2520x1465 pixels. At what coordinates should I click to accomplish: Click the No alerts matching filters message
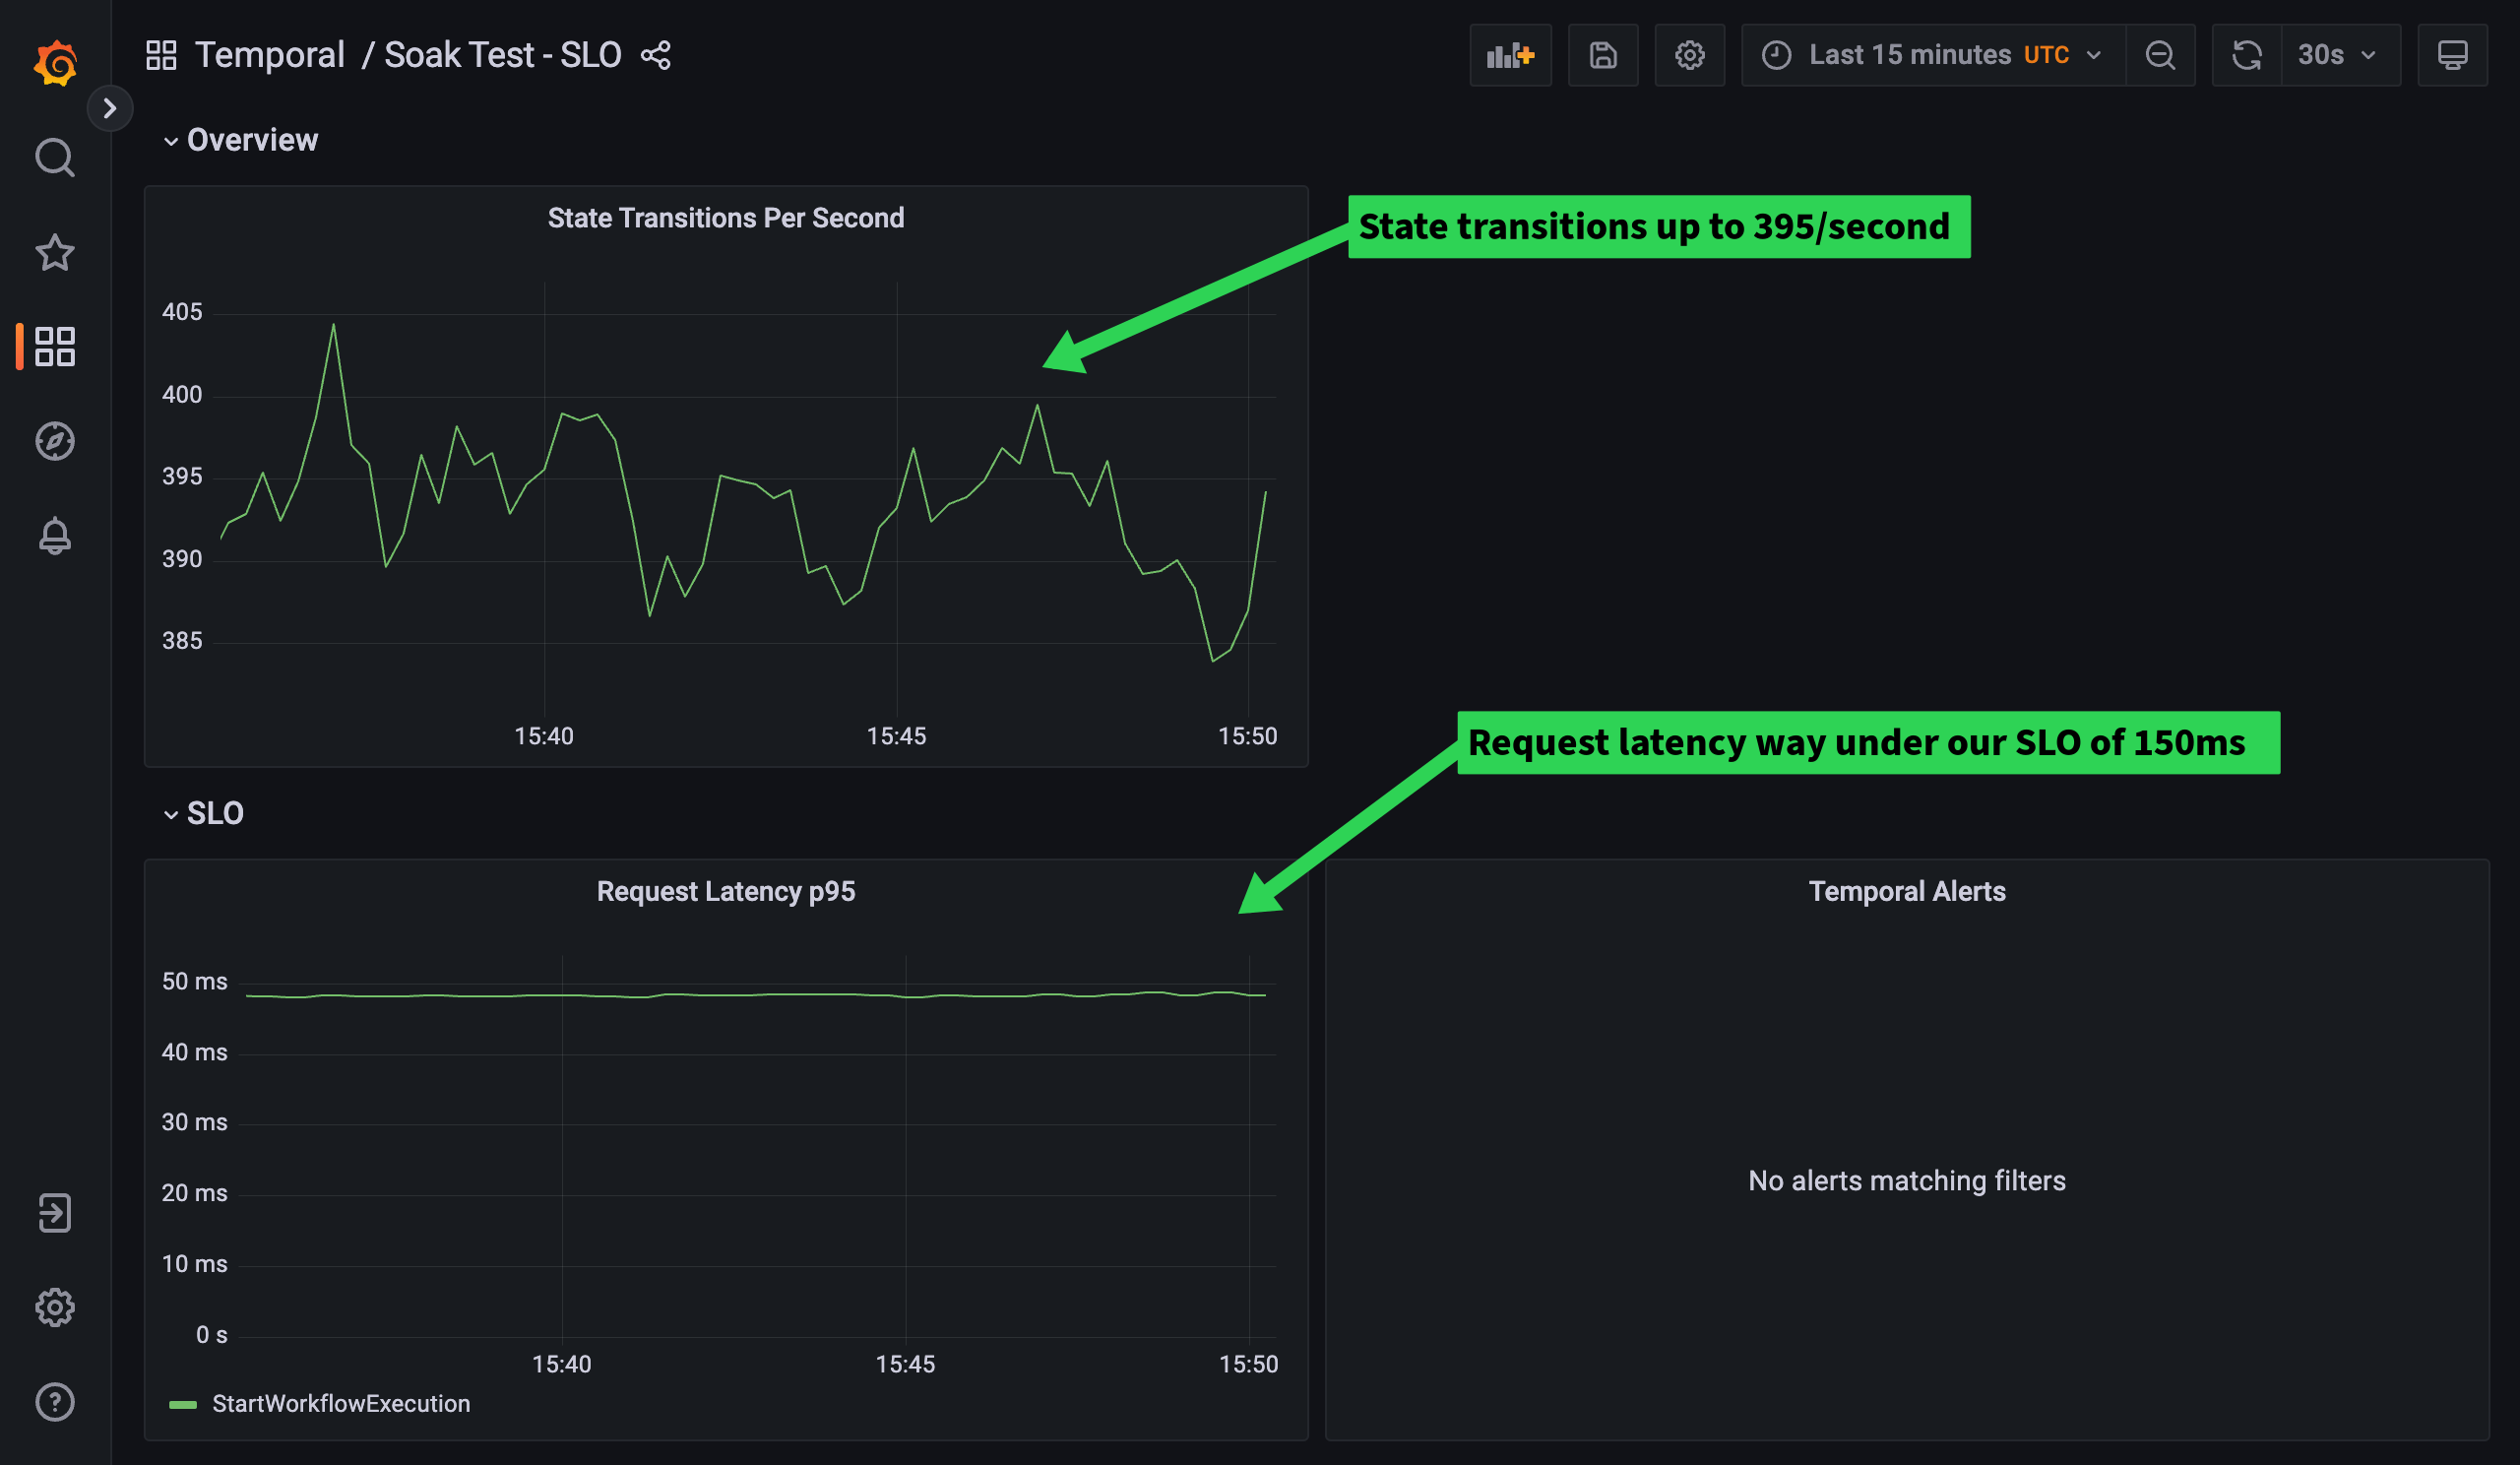[x=1907, y=1181]
